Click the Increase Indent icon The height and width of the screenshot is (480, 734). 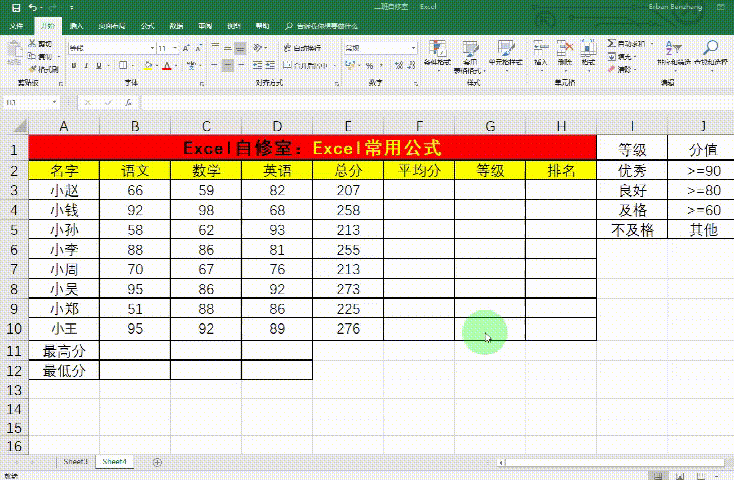coord(270,66)
